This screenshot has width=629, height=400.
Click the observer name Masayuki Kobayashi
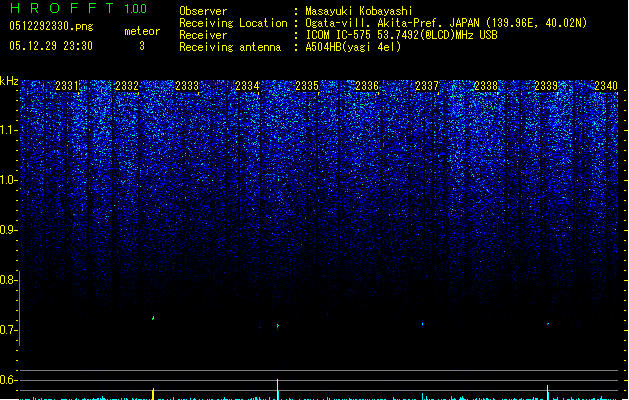point(359,11)
